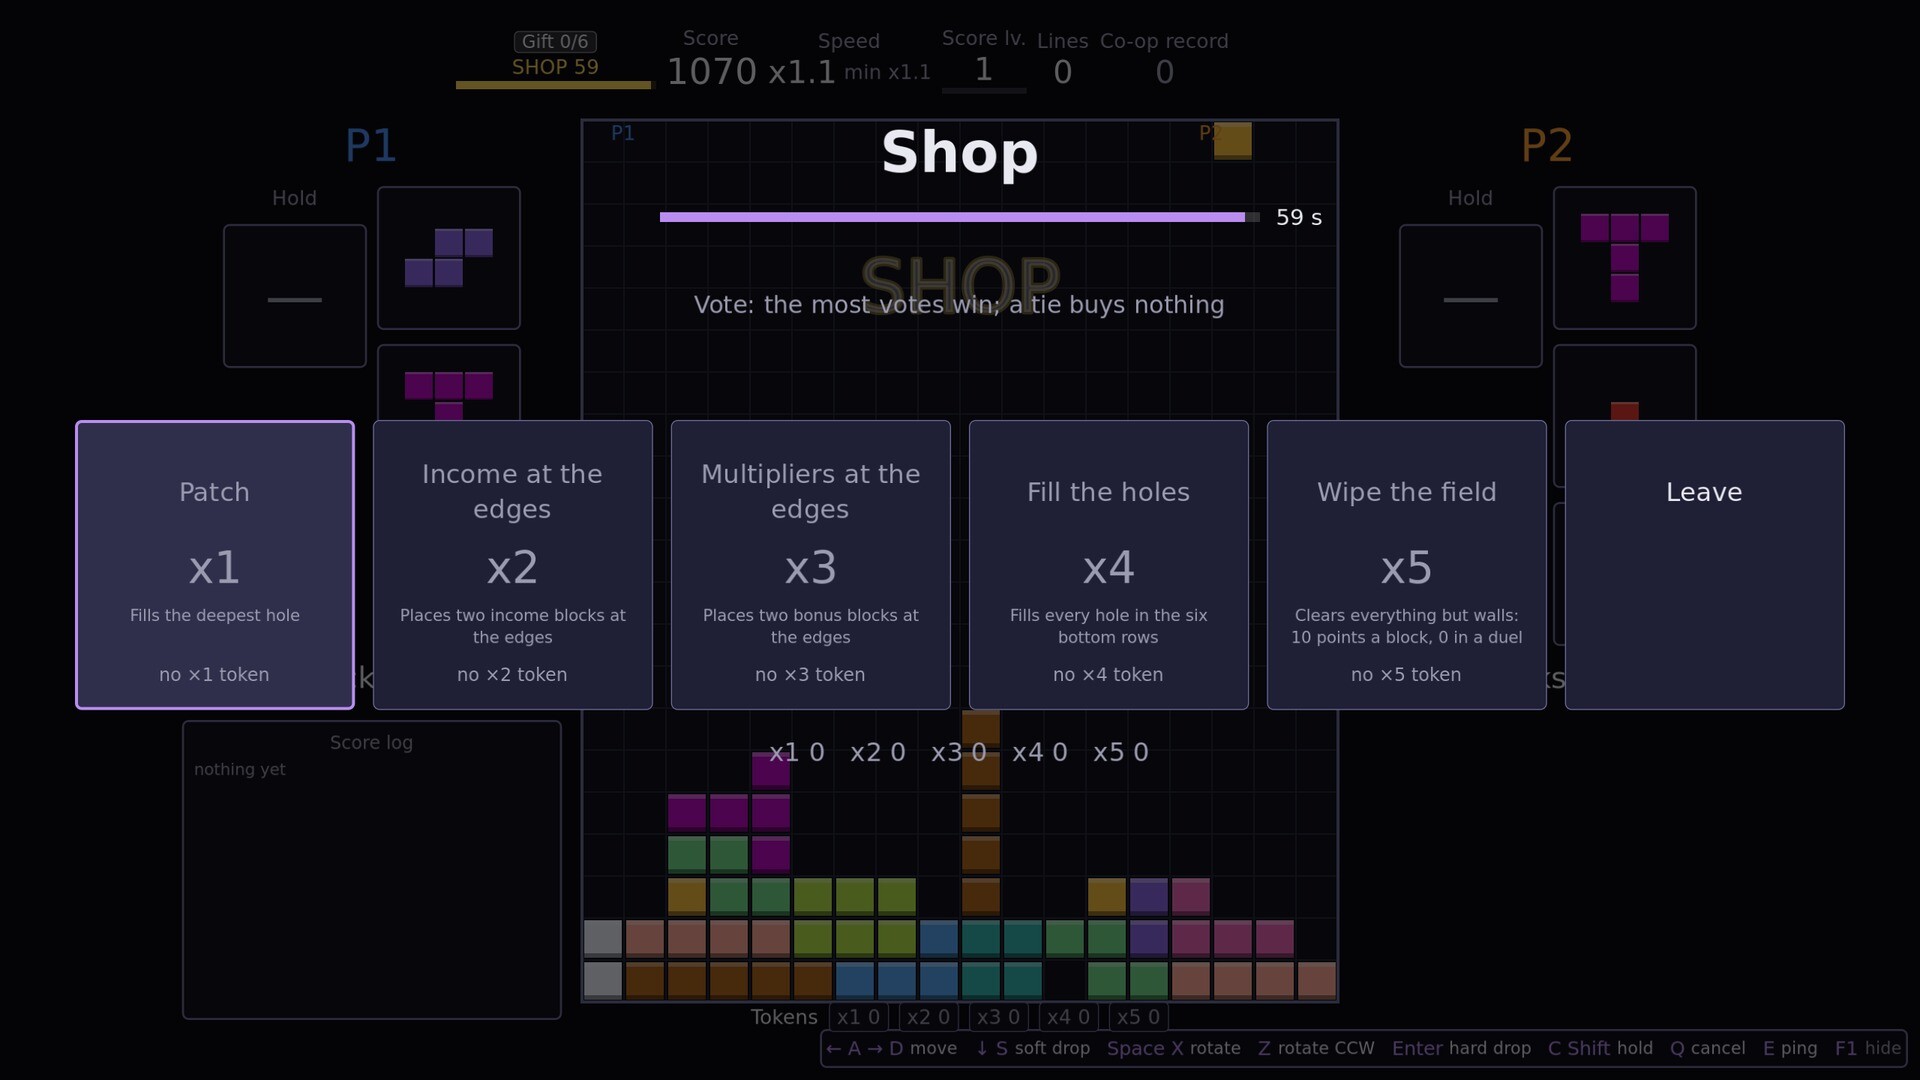The image size is (1920, 1080).
Task: Click the x5 0 token slot in Tokens bar
Action: click(x=1138, y=1017)
